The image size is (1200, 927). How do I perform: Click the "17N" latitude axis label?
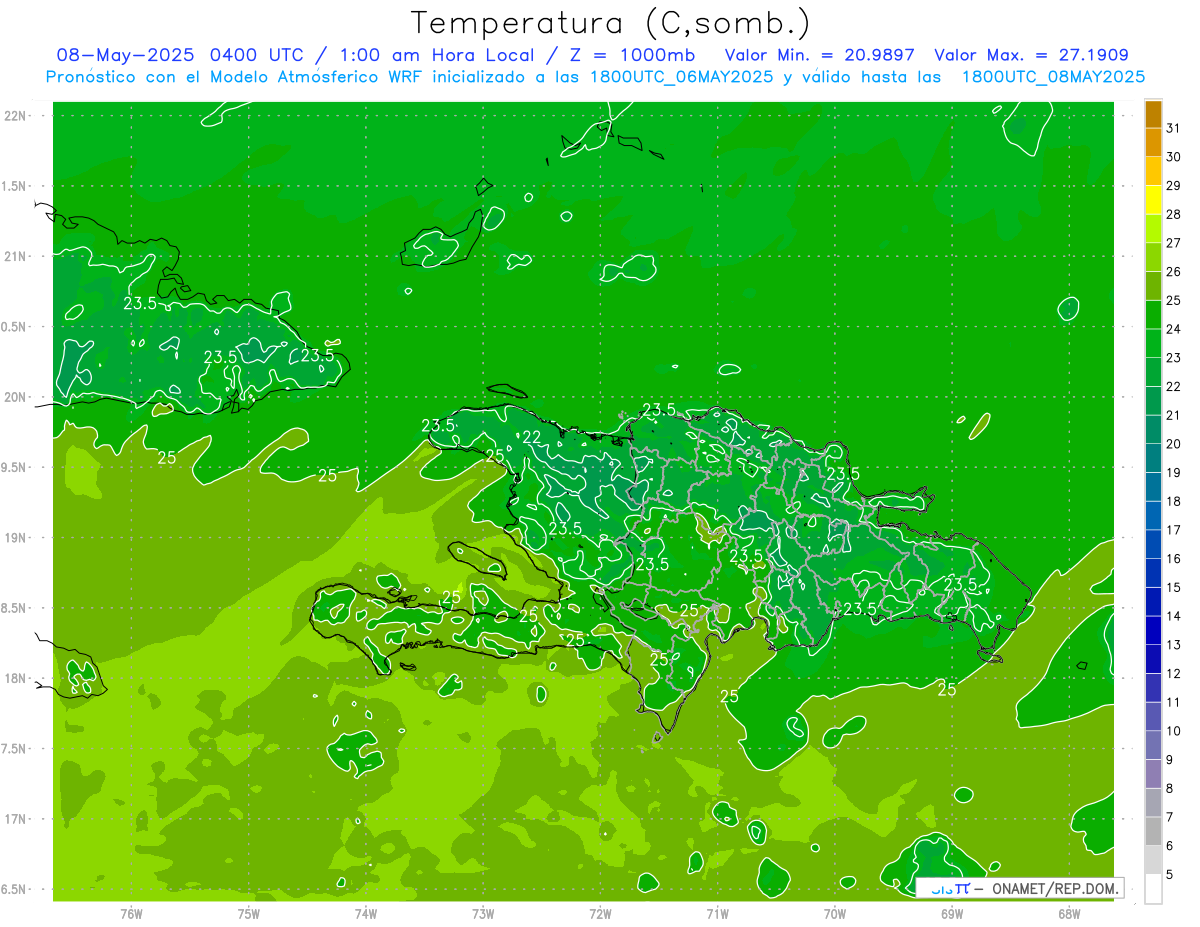point(16,819)
